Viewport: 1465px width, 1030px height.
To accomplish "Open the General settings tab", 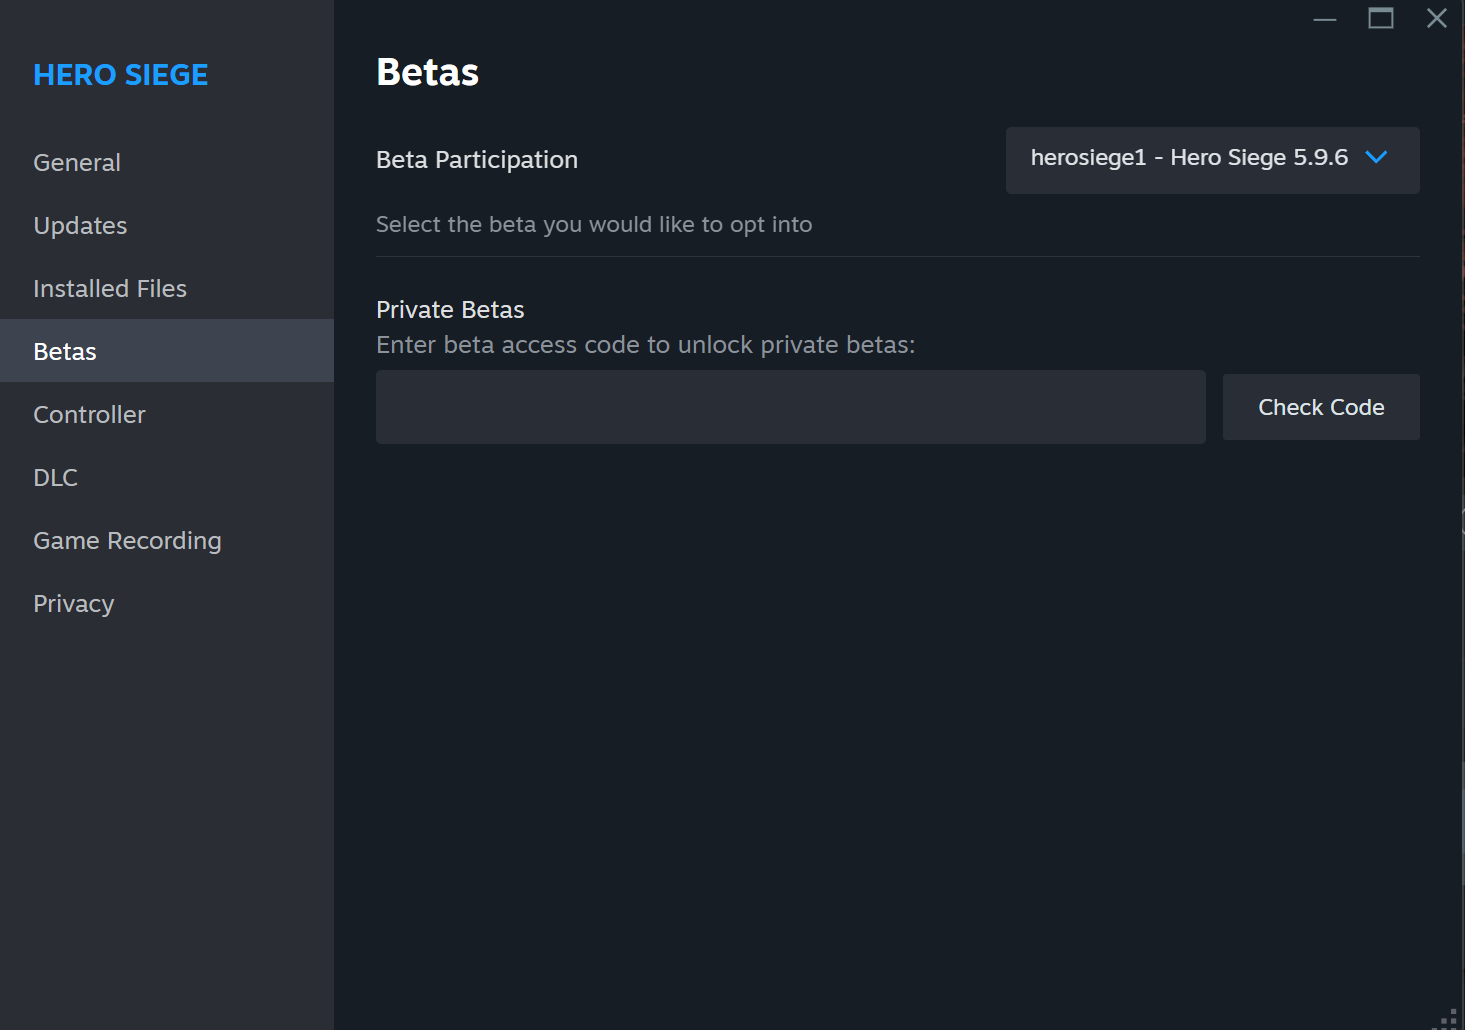I will tap(166, 162).
